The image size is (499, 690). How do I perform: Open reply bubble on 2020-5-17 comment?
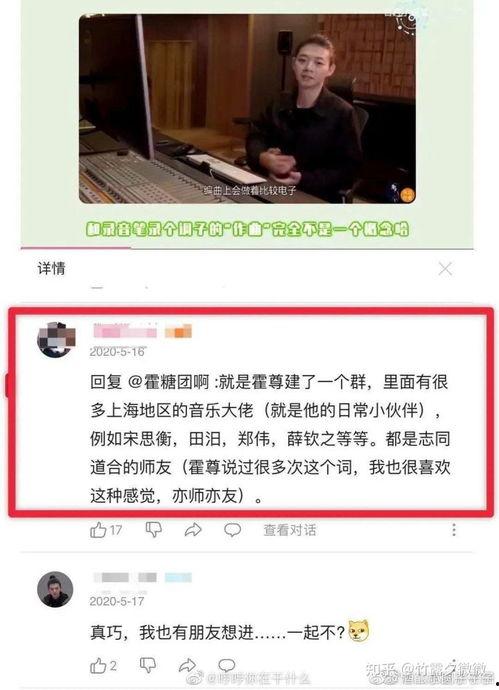point(226,664)
